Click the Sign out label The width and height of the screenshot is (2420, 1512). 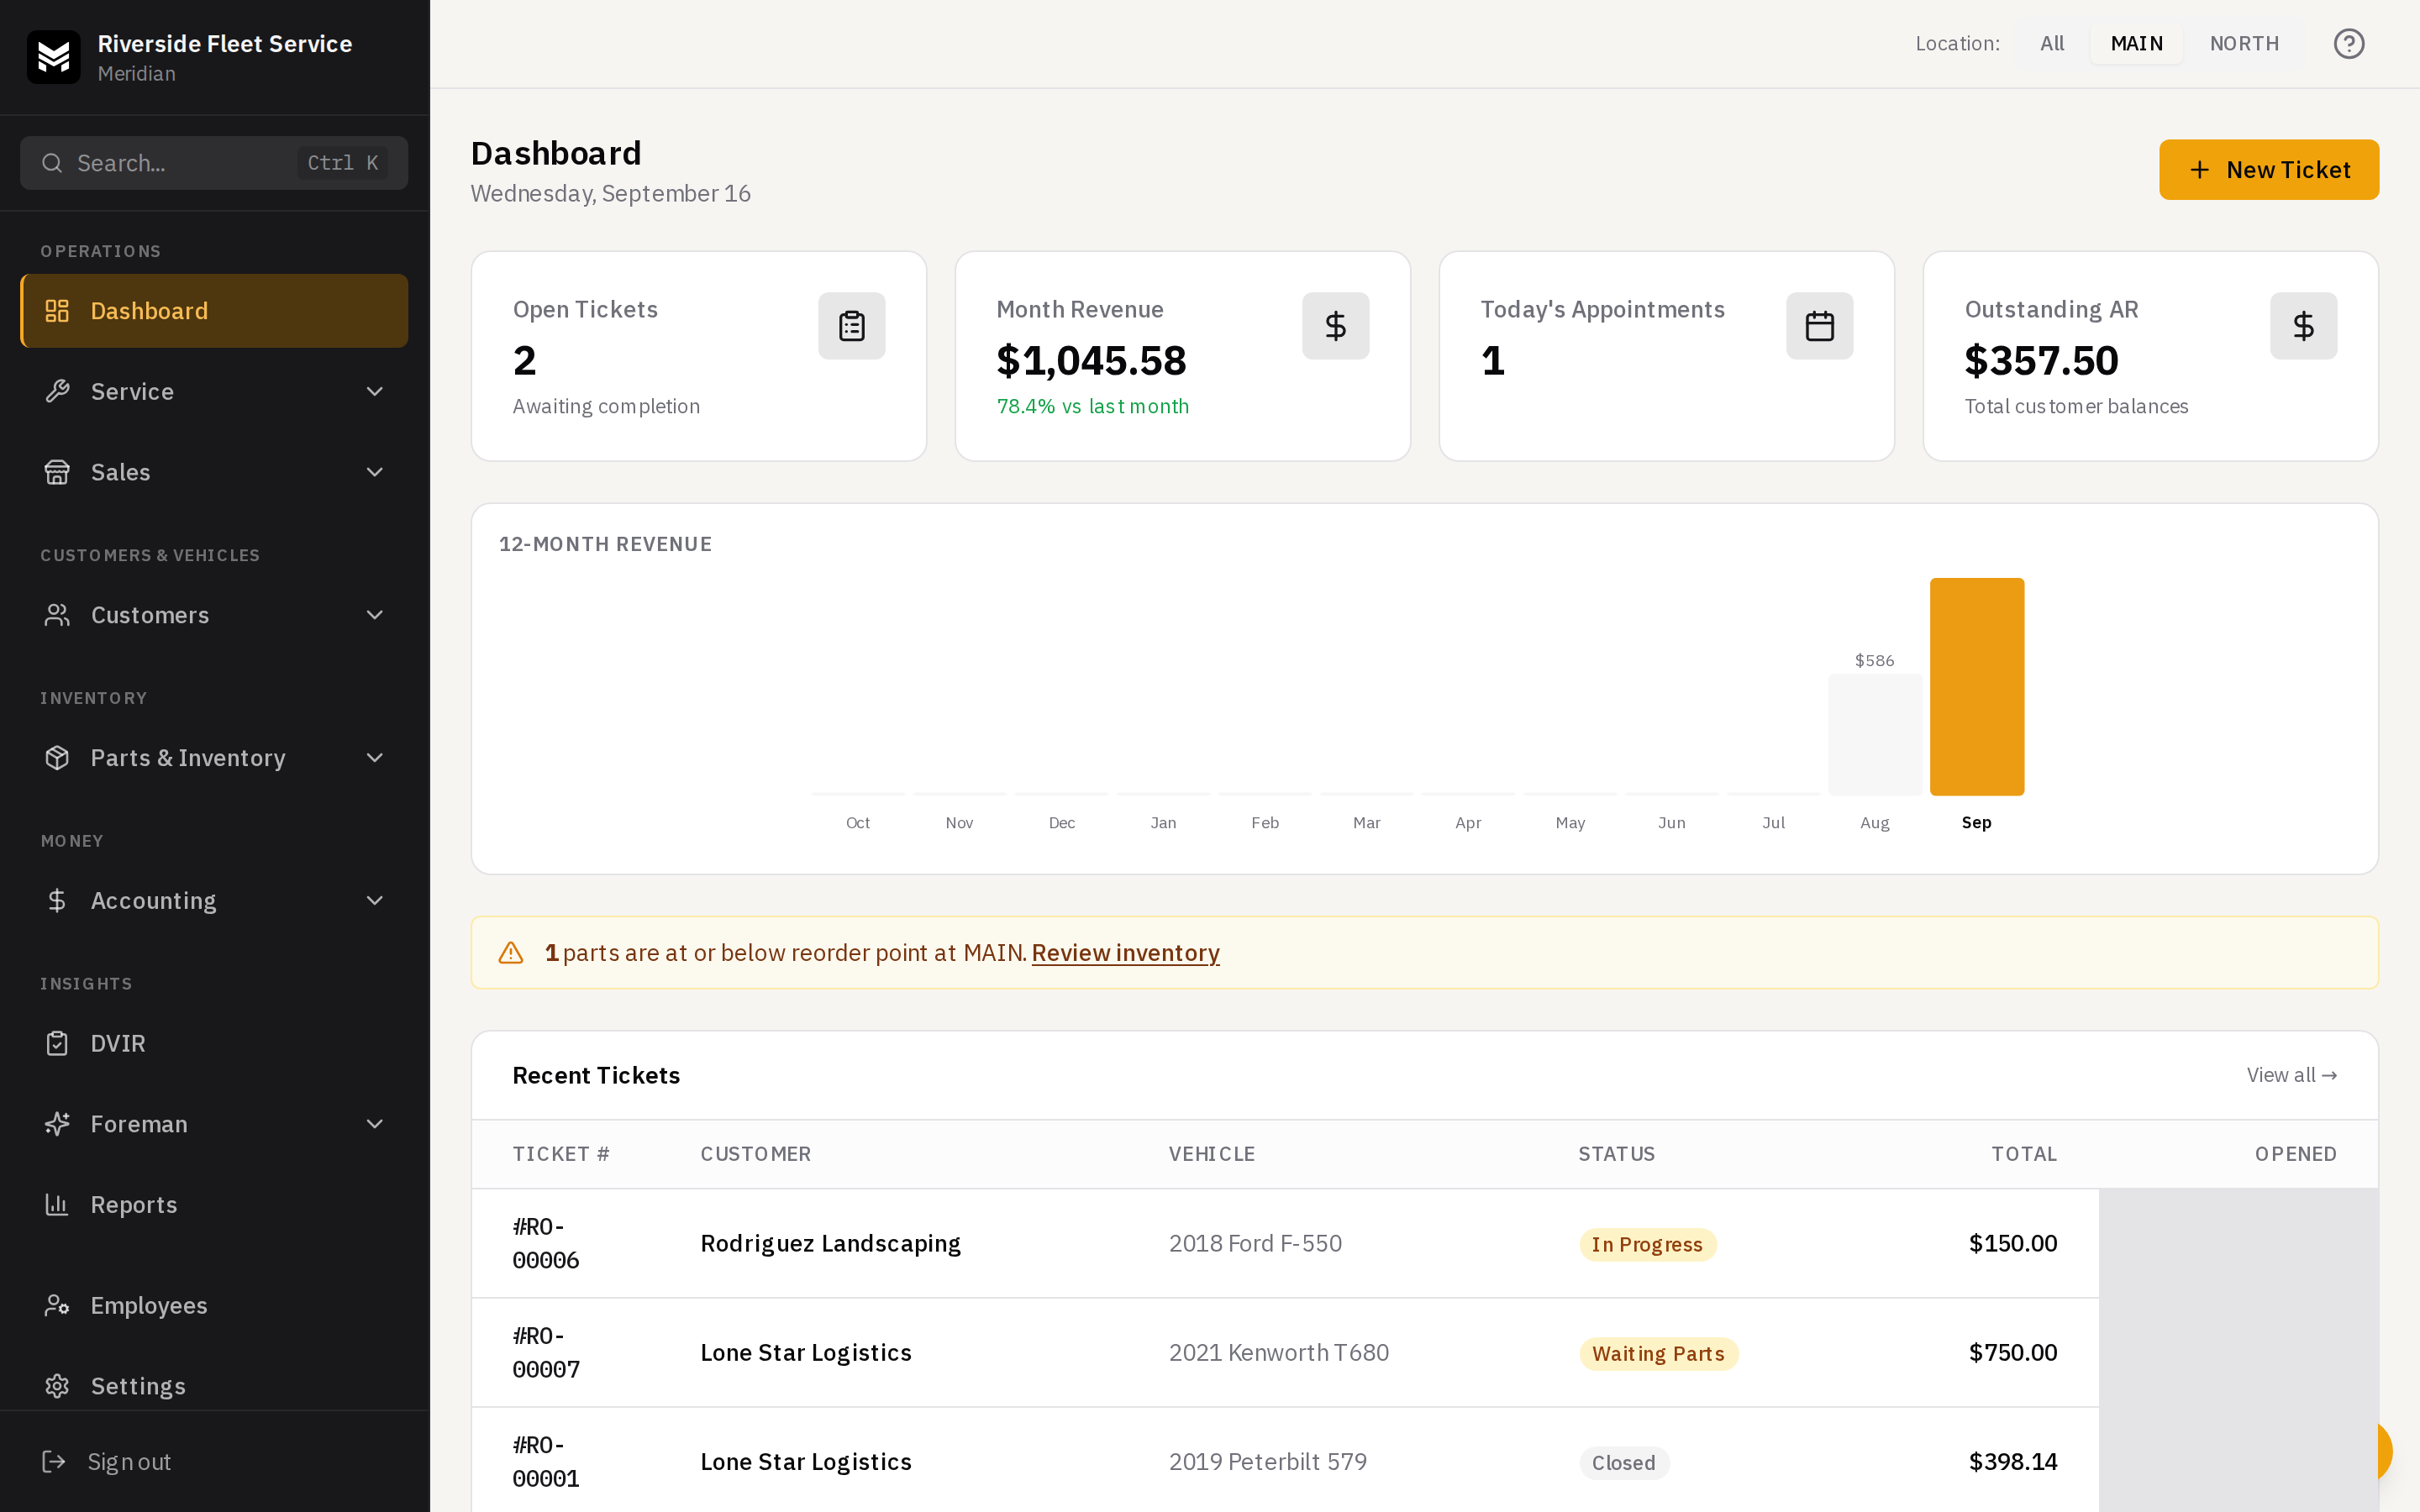point(129,1462)
